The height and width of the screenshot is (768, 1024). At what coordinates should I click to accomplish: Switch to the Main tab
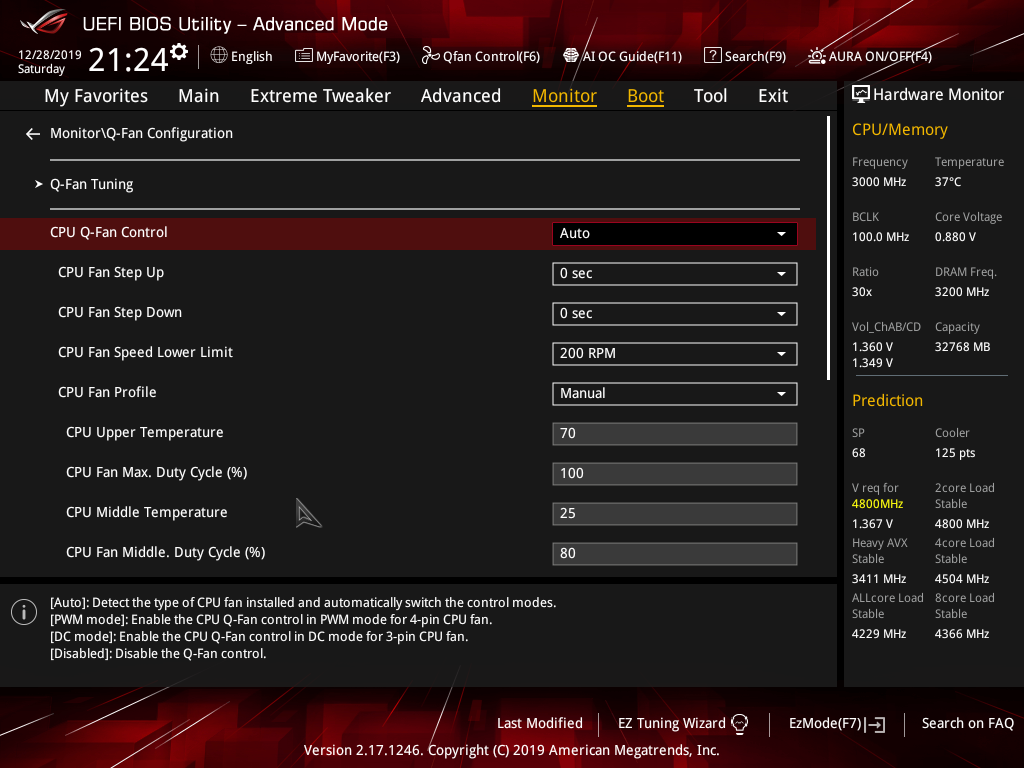[199, 96]
